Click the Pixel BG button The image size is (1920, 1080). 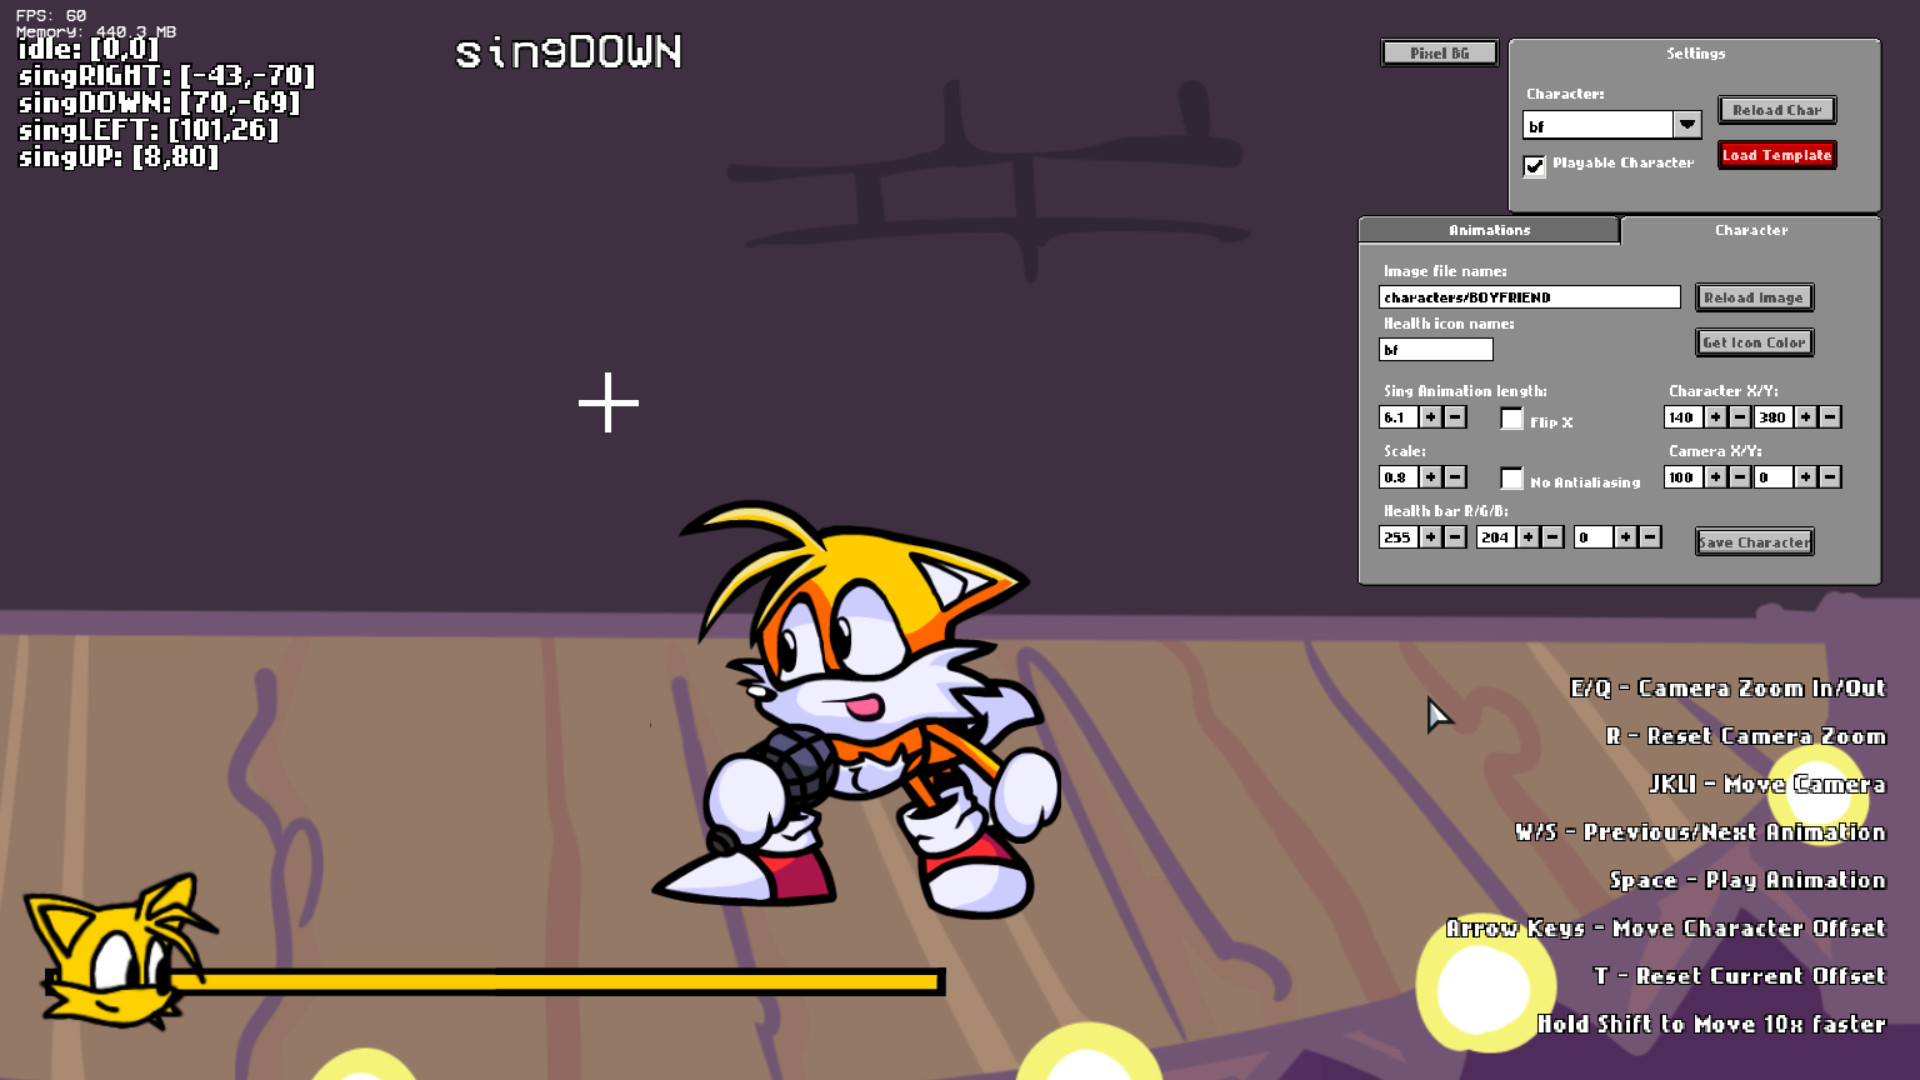coord(1439,53)
